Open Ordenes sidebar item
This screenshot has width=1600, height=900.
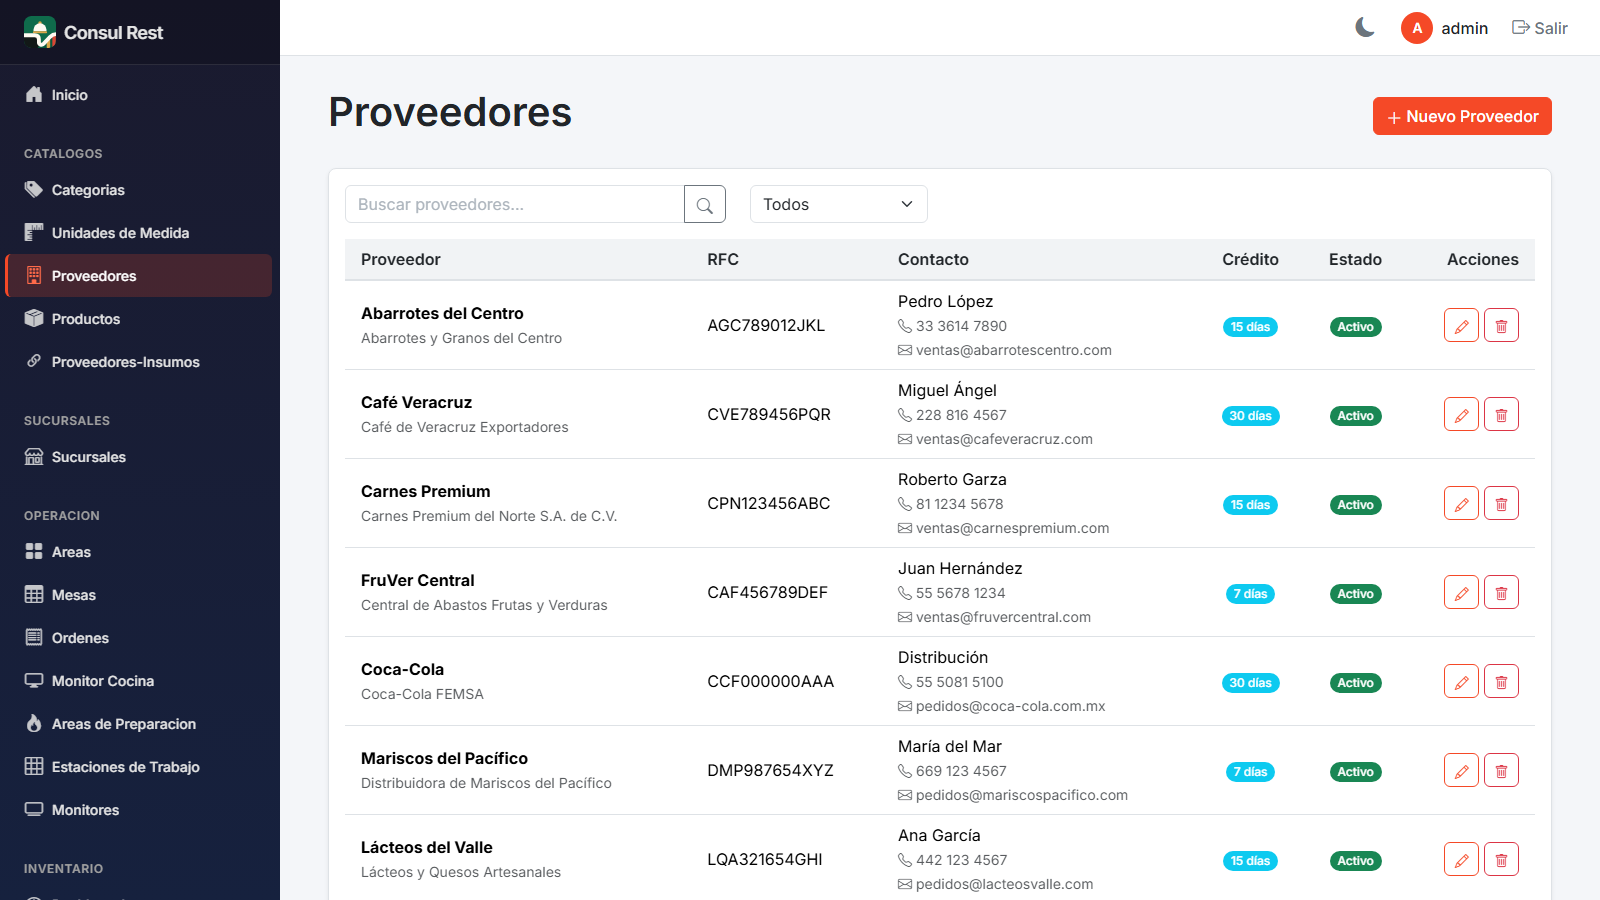click(140, 638)
